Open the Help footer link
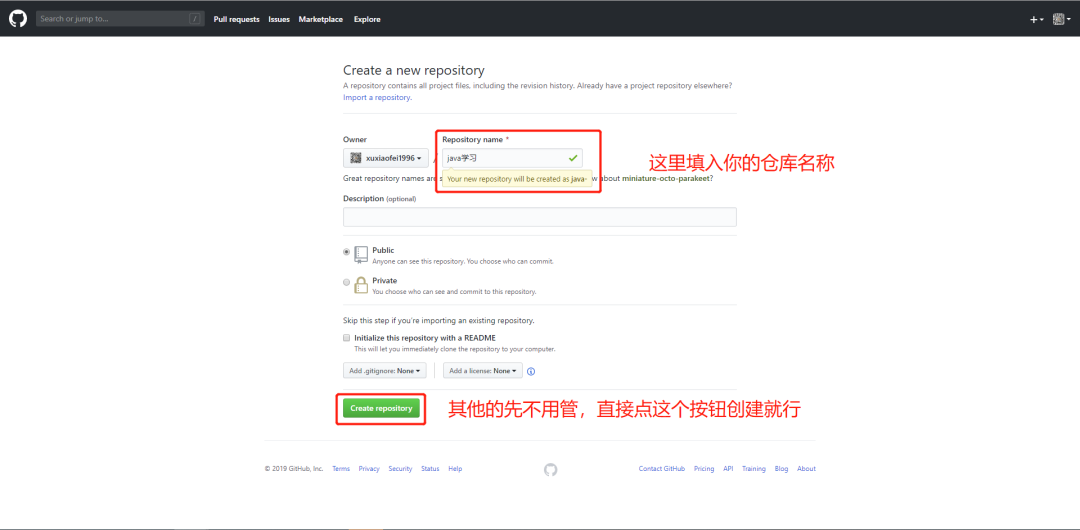 pyautogui.click(x=455, y=469)
